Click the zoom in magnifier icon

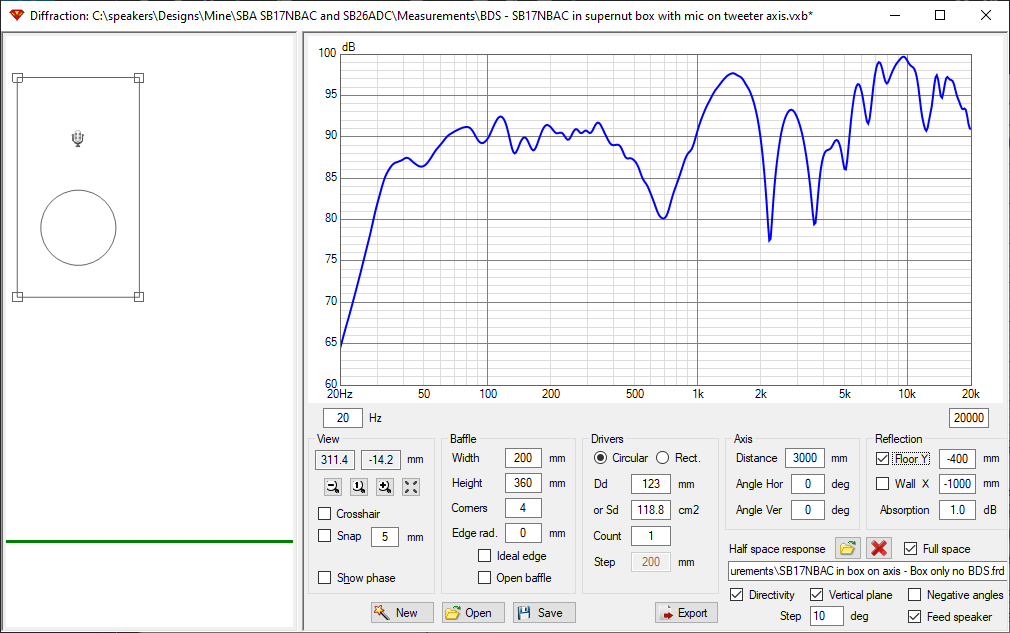385,487
